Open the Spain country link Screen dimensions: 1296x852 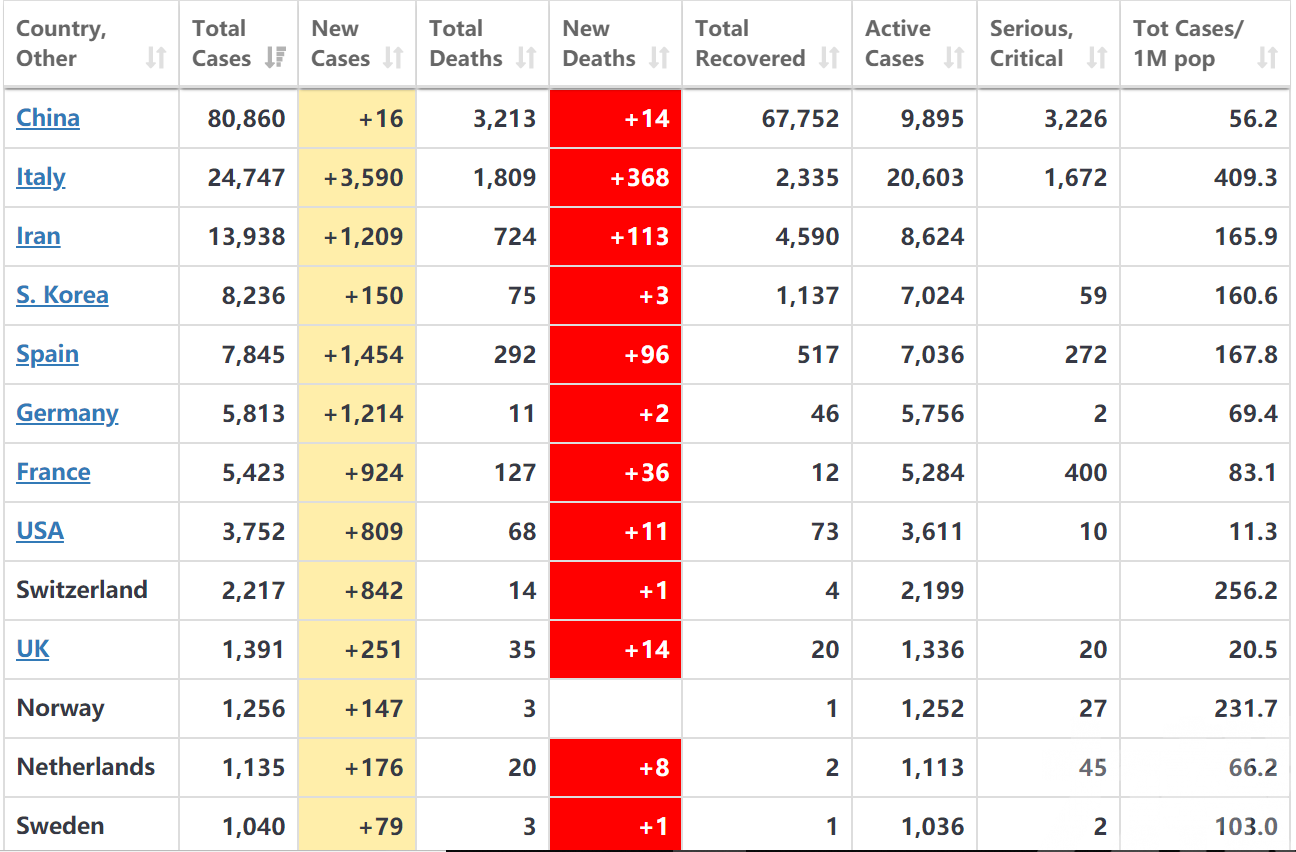pos(47,354)
